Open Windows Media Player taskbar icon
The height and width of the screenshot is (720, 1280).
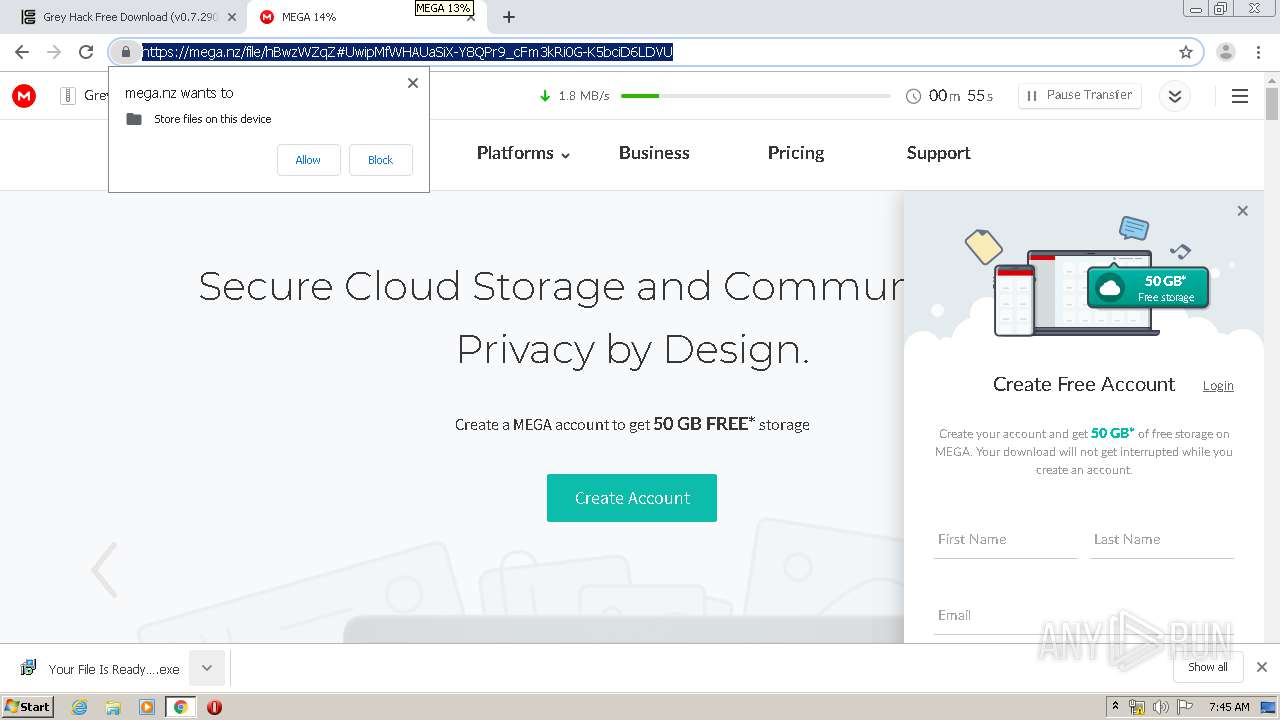pos(147,707)
